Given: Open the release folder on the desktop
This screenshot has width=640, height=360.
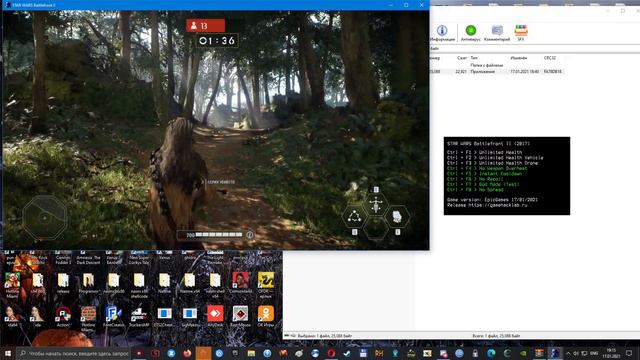Looking at the screenshot, I should point(63,283).
